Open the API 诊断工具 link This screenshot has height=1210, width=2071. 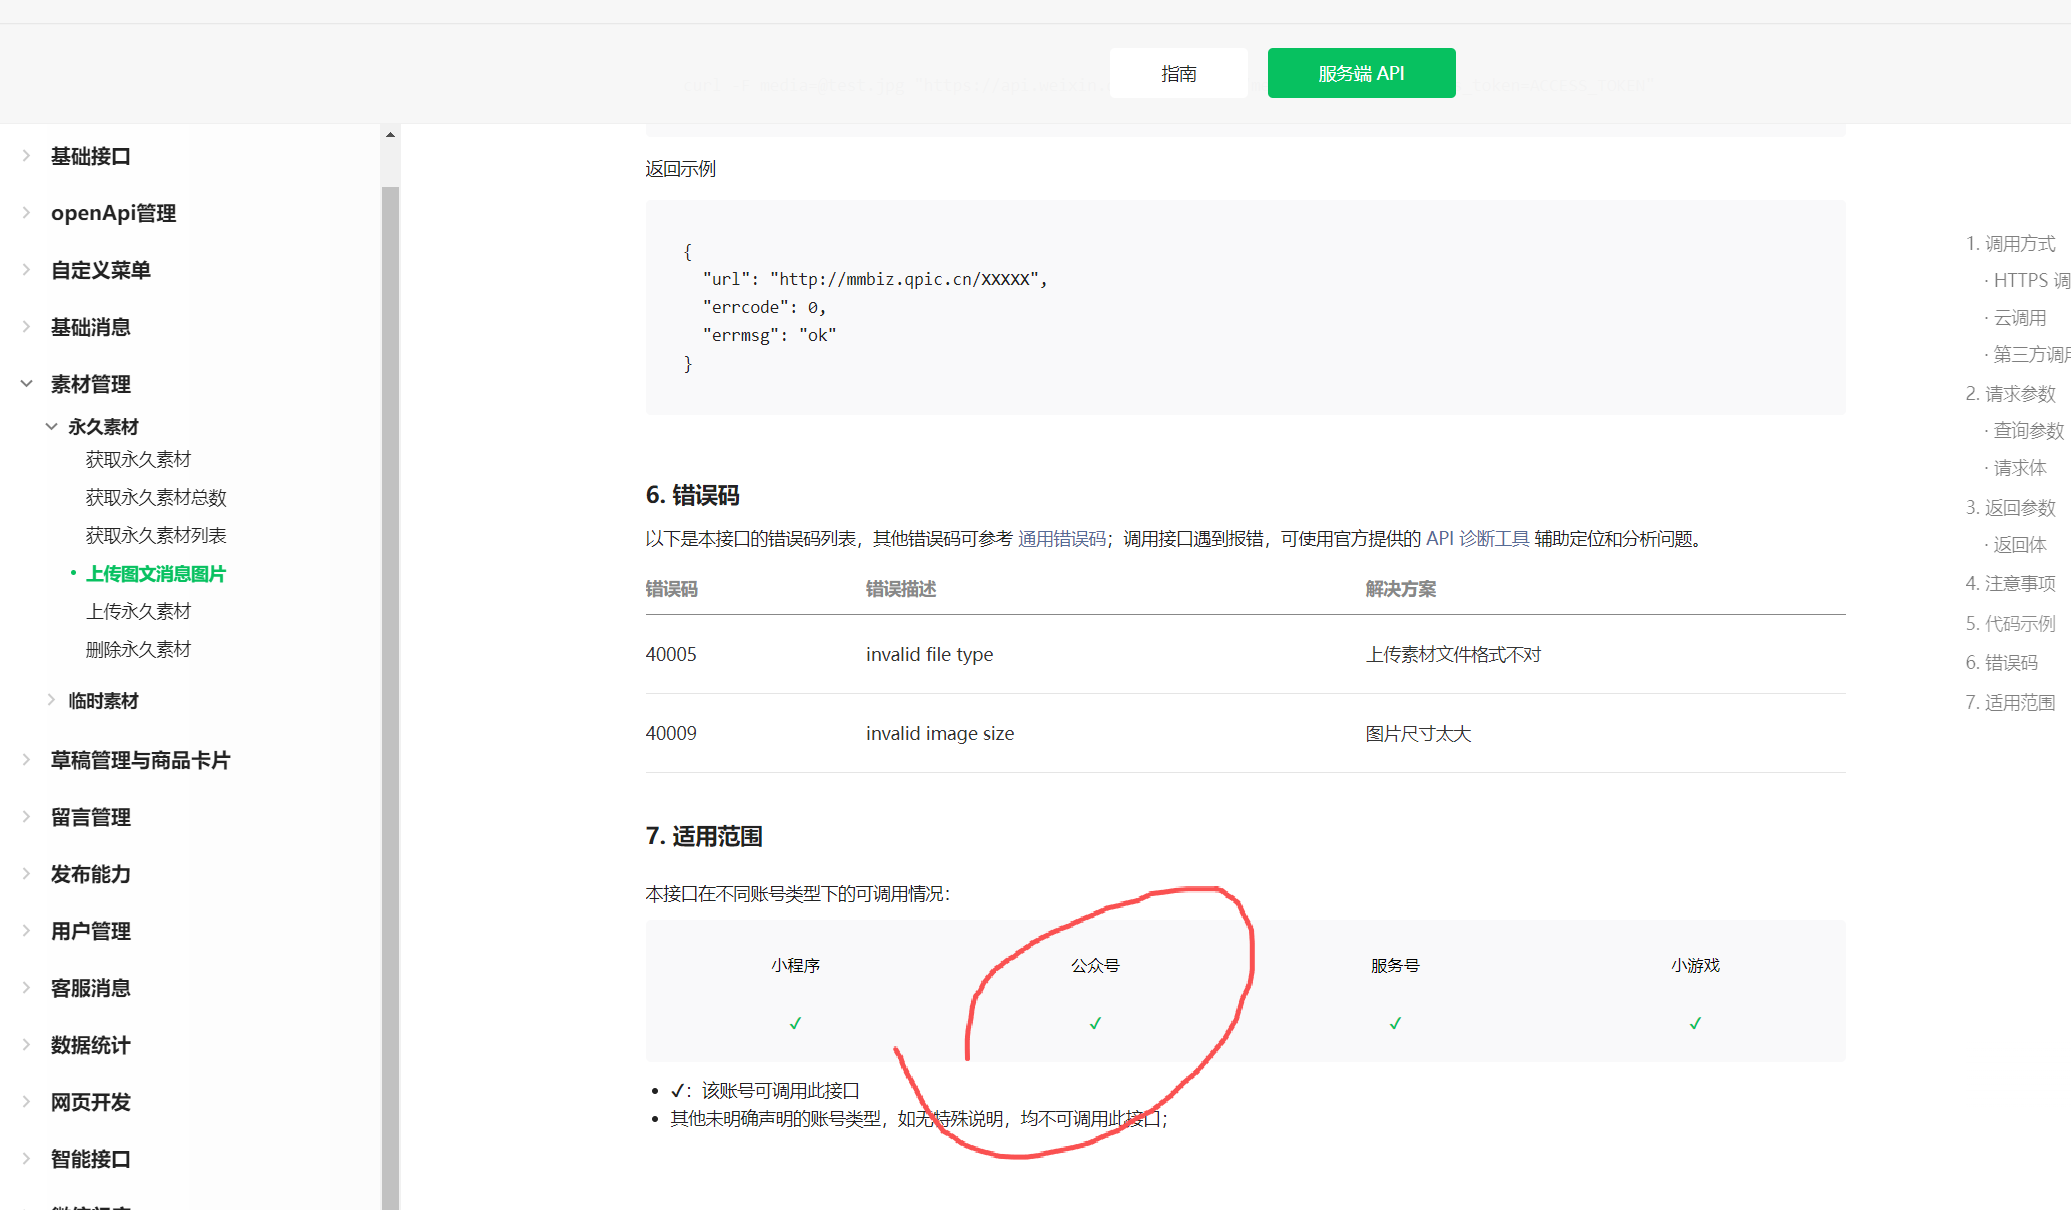tap(1477, 539)
